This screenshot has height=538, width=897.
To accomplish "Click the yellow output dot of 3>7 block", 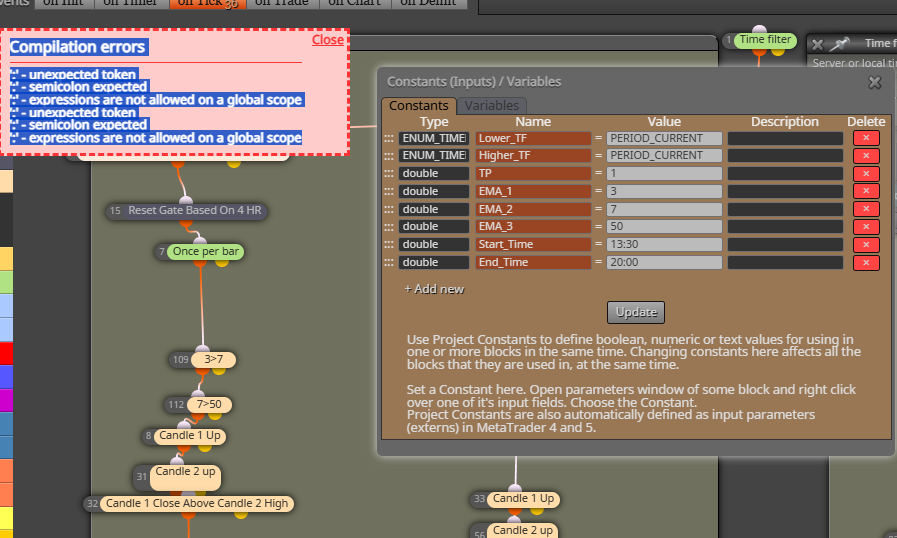I will (219, 371).
